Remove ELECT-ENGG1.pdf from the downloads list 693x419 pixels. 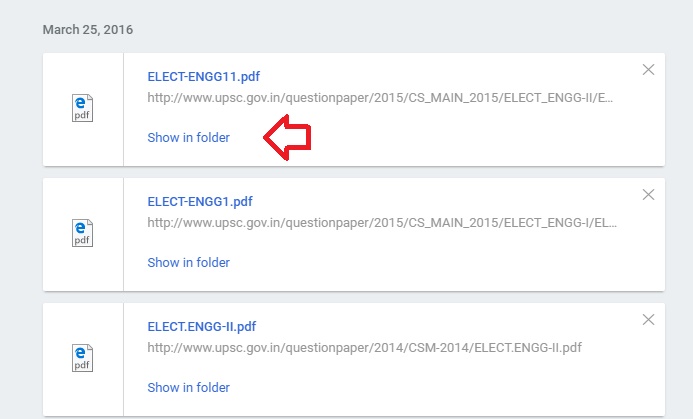tap(648, 195)
